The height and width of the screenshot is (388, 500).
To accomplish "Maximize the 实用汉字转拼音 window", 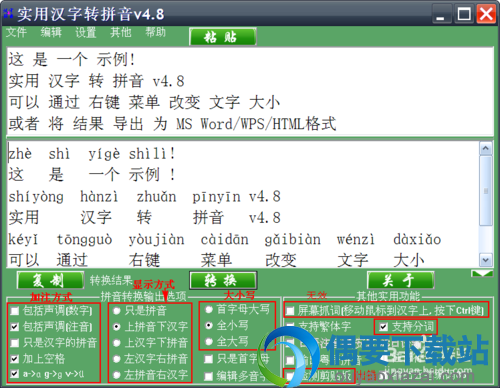I will [x=464, y=14].
